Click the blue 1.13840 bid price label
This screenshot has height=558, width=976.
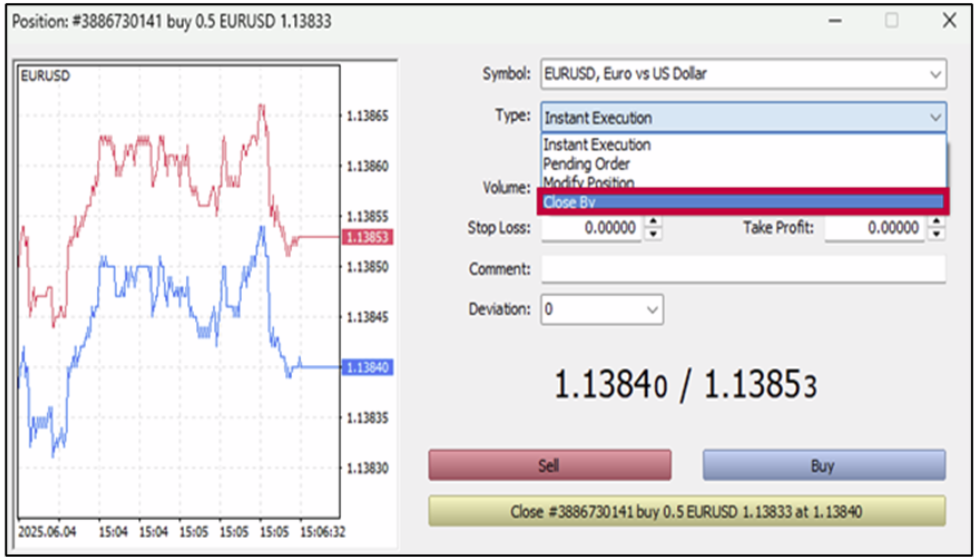[x=367, y=367]
